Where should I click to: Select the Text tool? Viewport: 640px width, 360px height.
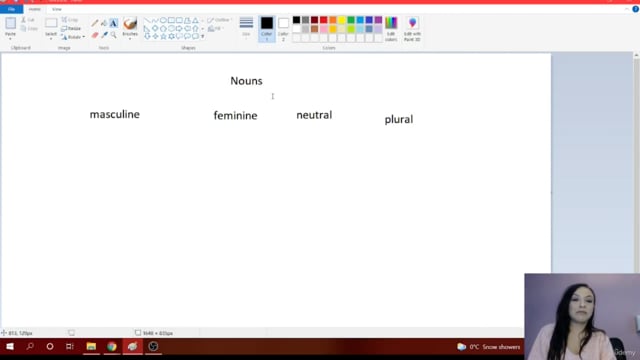tap(113, 23)
